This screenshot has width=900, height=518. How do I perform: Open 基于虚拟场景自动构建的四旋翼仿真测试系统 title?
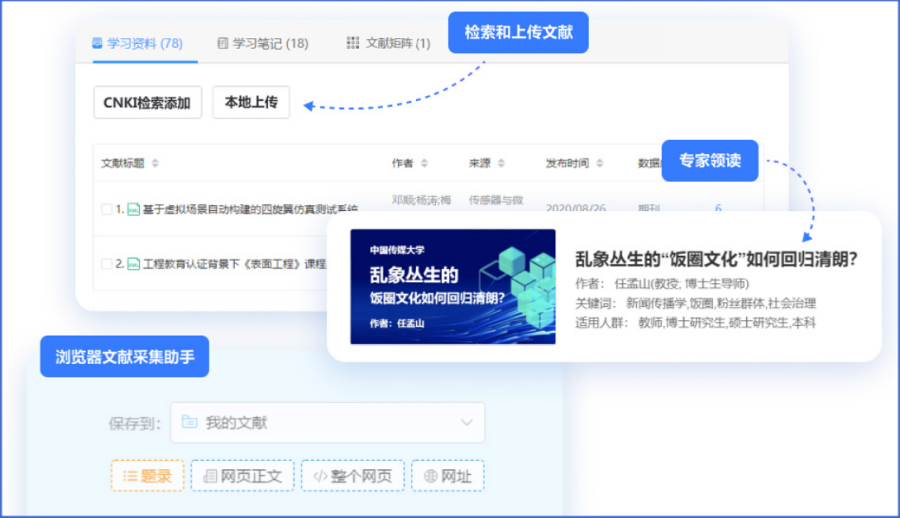point(250,210)
